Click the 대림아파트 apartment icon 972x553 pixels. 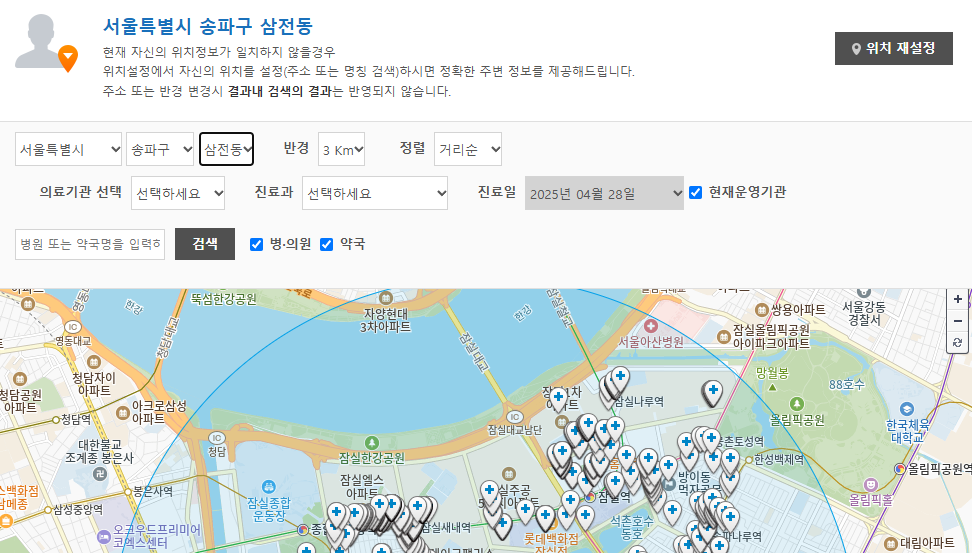click(x=891, y=544)
